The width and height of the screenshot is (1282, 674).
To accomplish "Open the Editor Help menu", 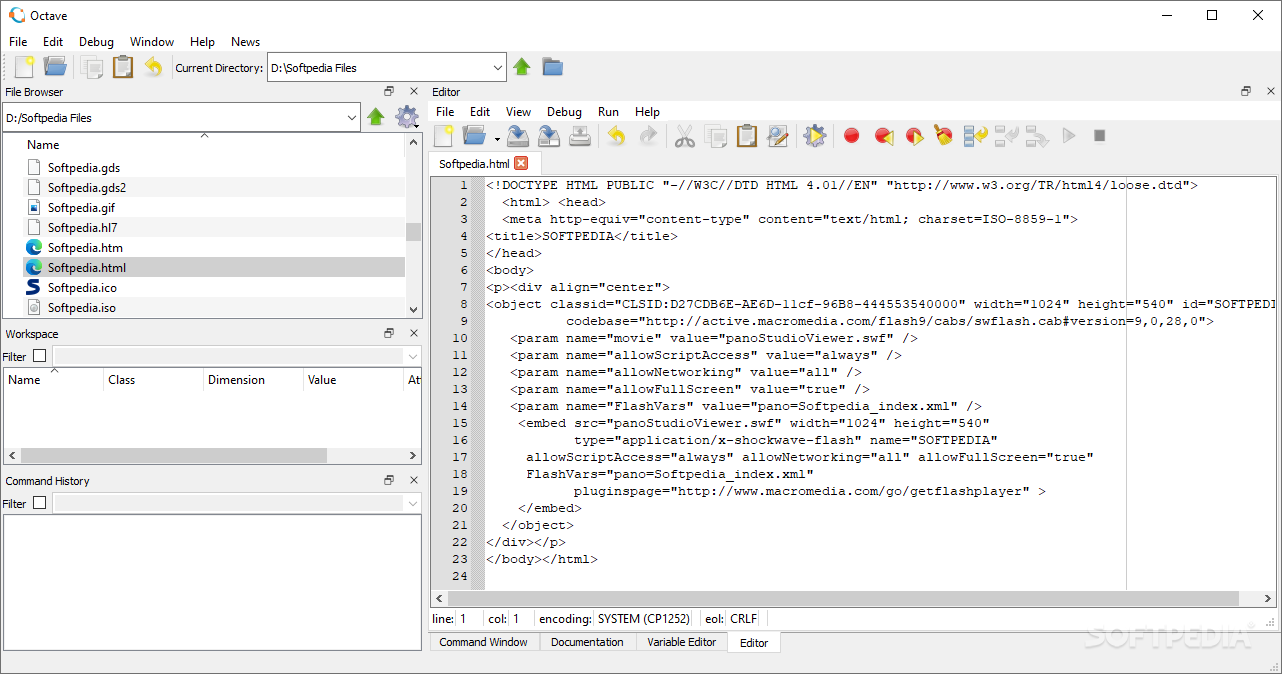I will click(x=647, y=112).
